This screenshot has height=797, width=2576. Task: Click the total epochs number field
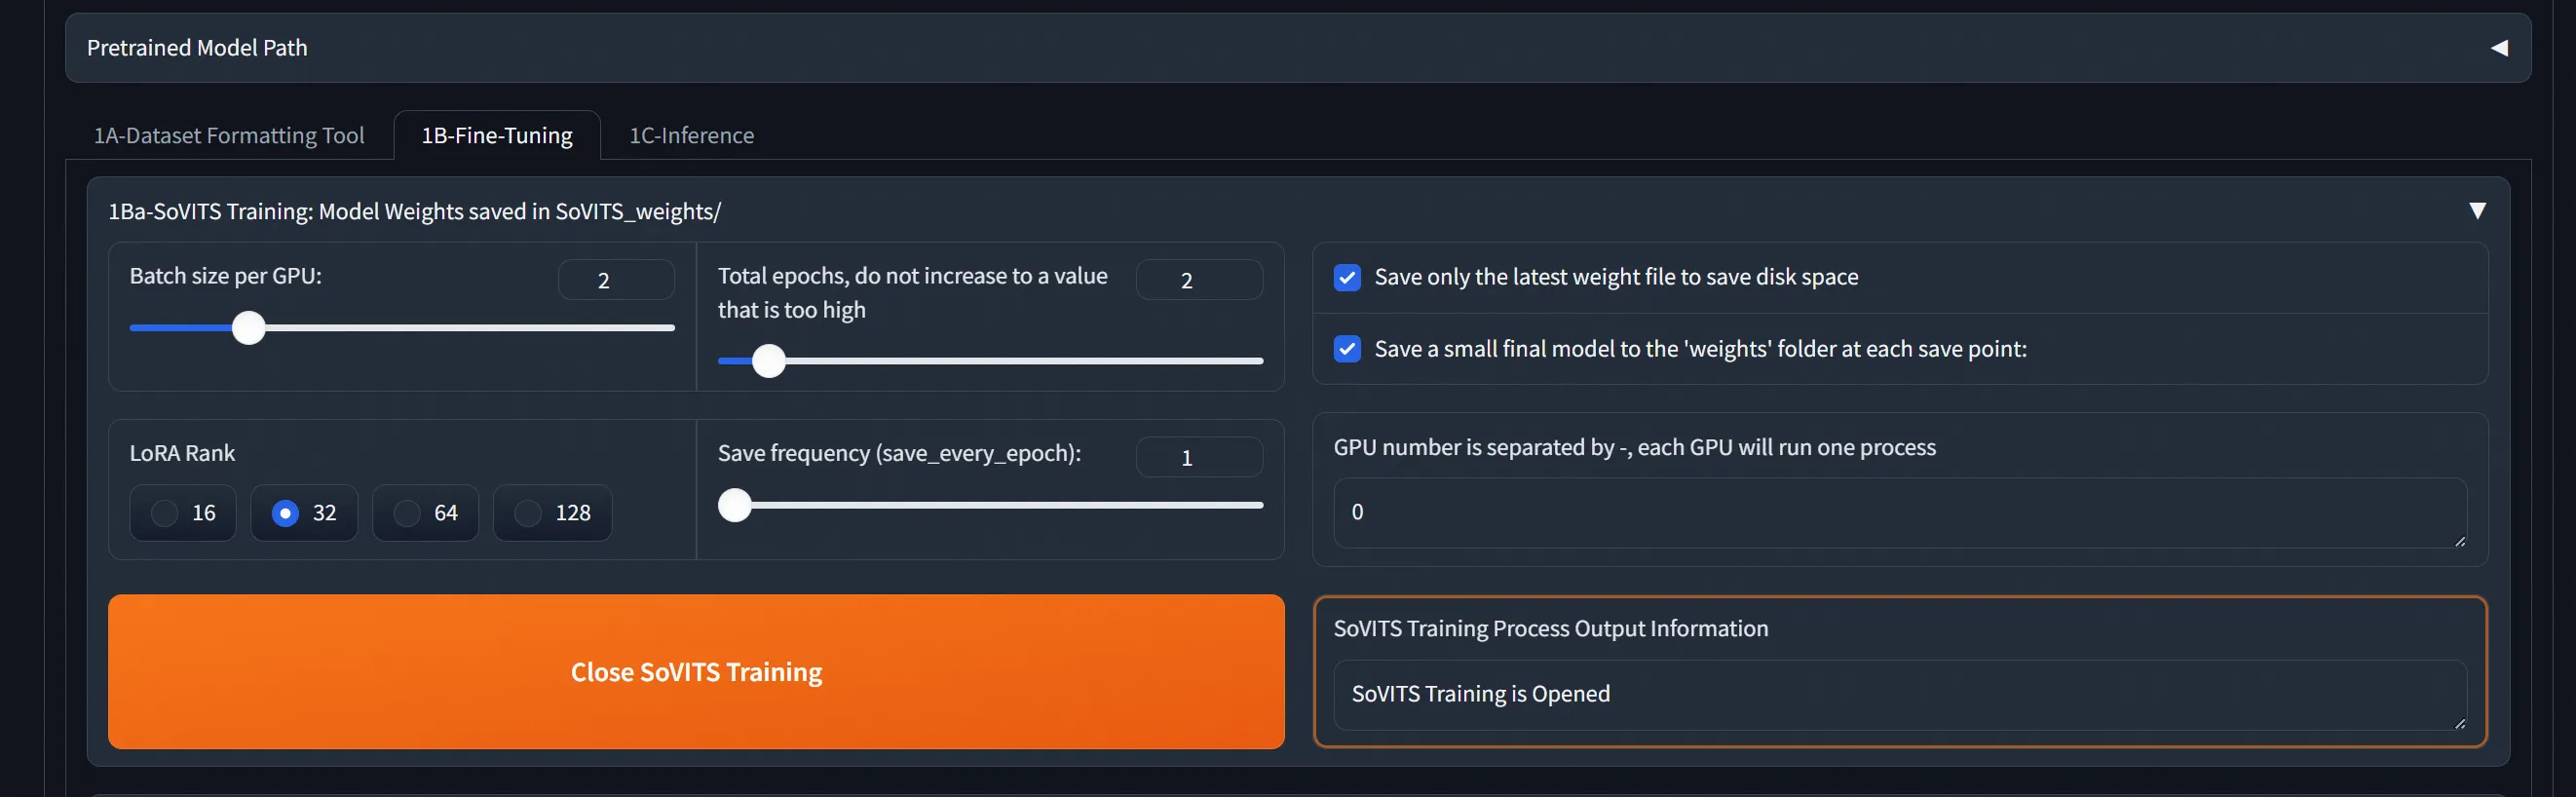pos(1198,280)
